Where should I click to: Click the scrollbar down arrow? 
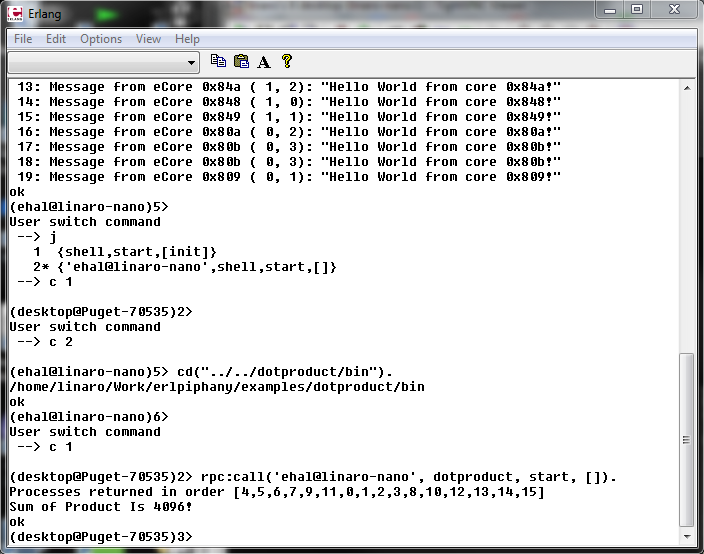(687, 536)
